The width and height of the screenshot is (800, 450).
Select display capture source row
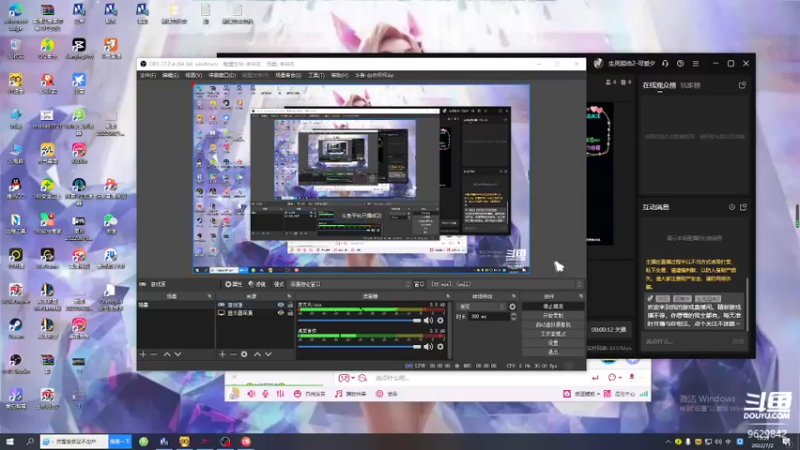tap(255, 313)
